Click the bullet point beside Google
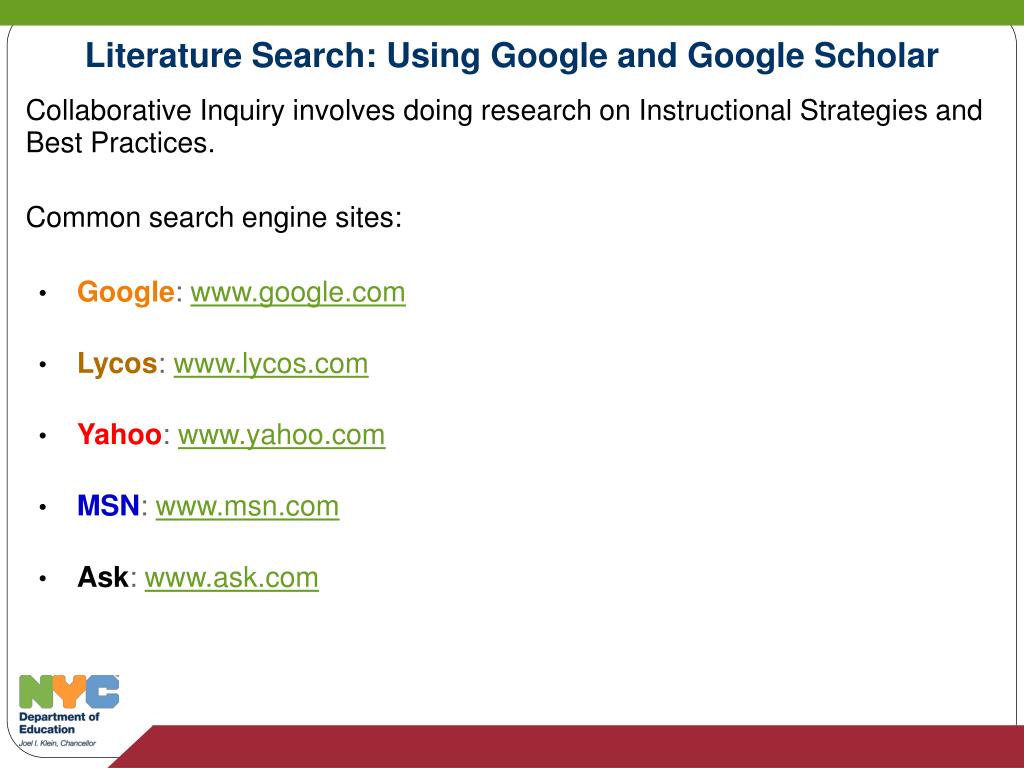This screenshot has height=768, width=1024. [43, 293]
